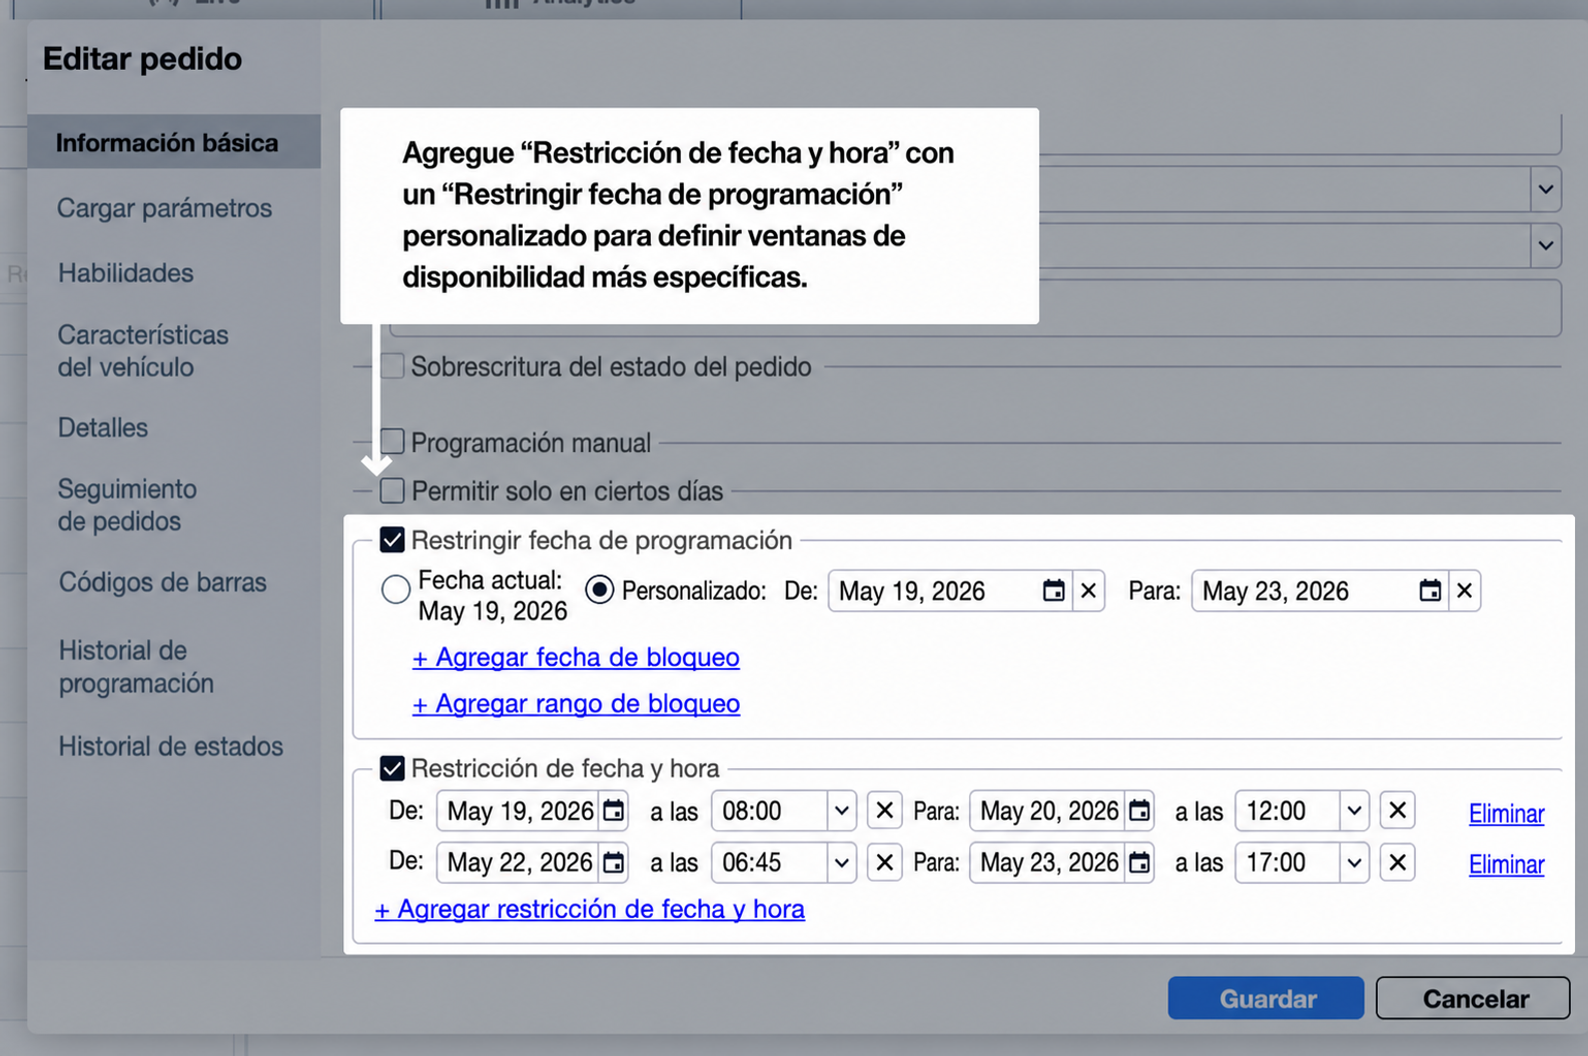Enable Sobrescritura del estado del pedido checkbox

[393, 366]
